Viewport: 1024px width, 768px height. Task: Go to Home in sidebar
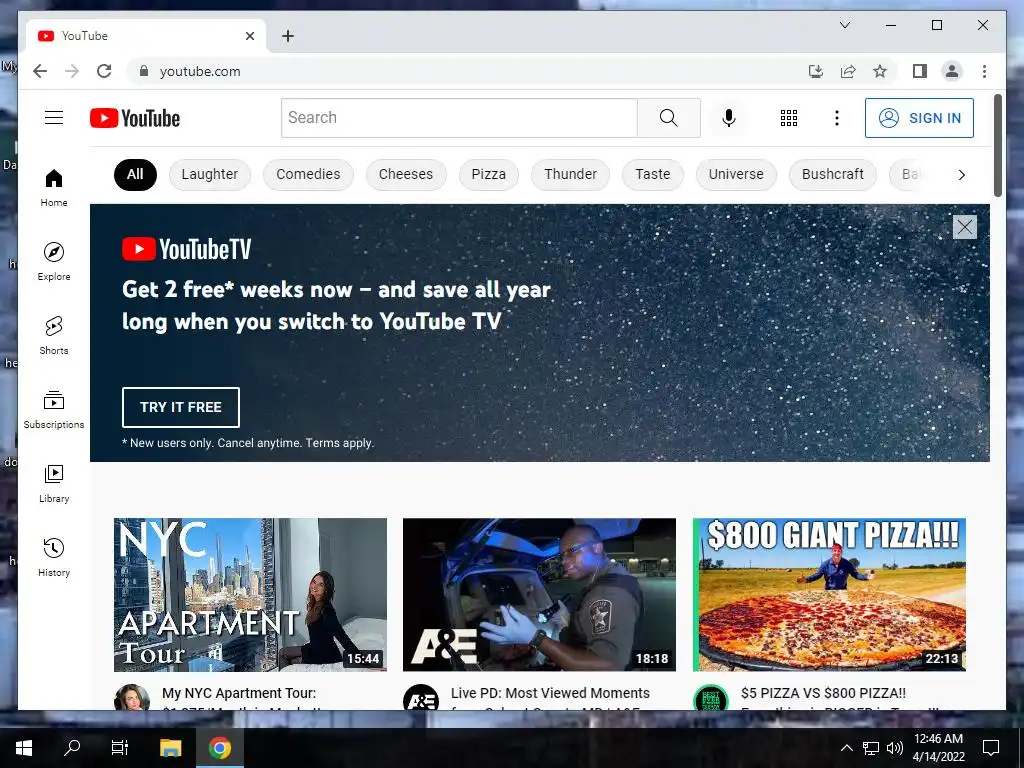coord(54,188)
